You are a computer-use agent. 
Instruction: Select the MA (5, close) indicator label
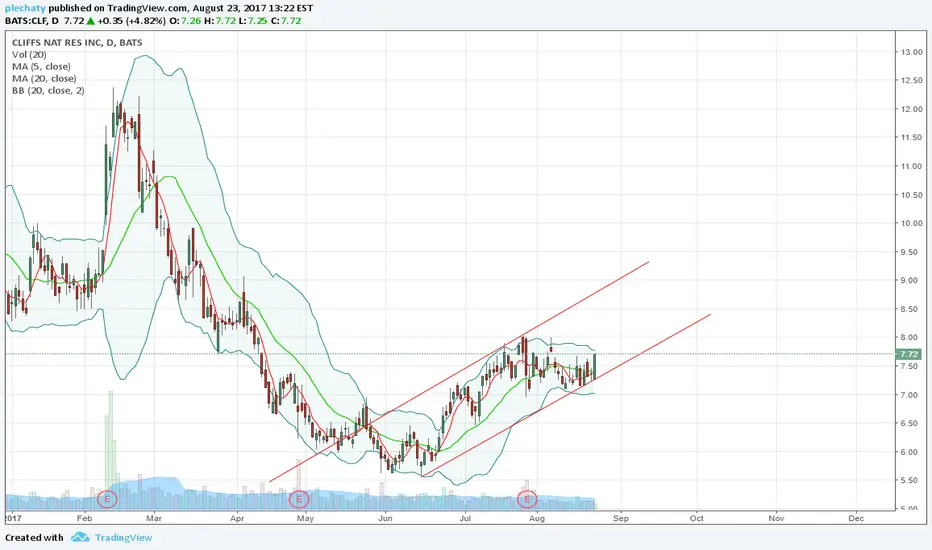pyautogui.click(x=41, y=67)
